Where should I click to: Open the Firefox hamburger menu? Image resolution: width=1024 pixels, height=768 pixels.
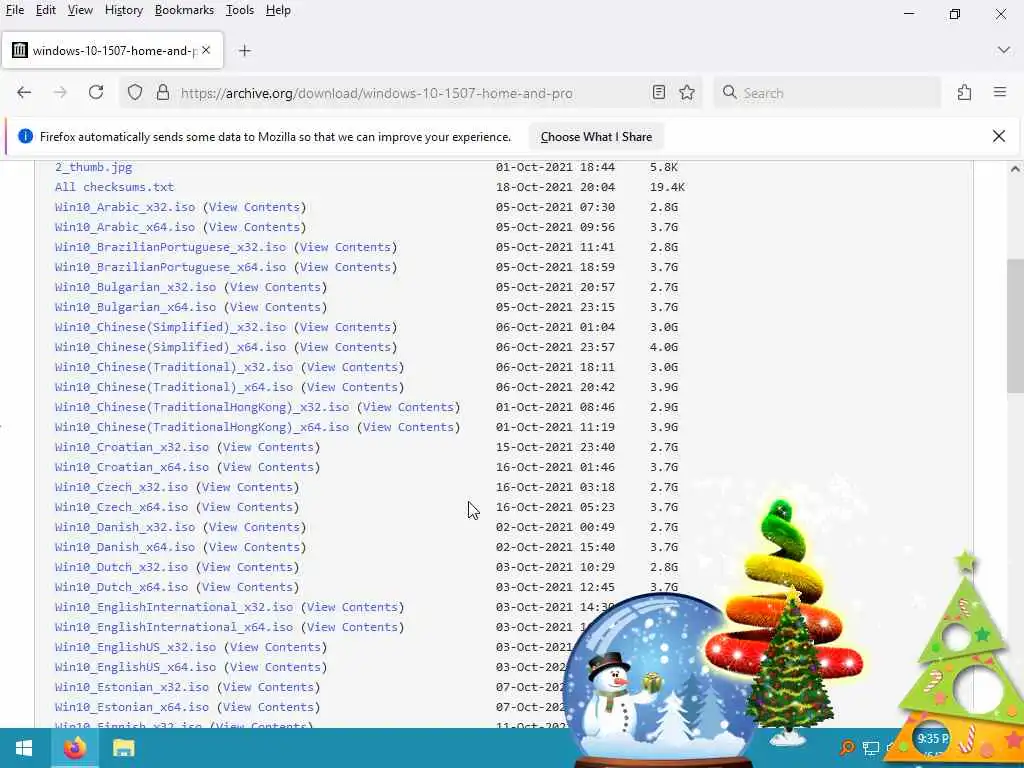(1000, 93)
